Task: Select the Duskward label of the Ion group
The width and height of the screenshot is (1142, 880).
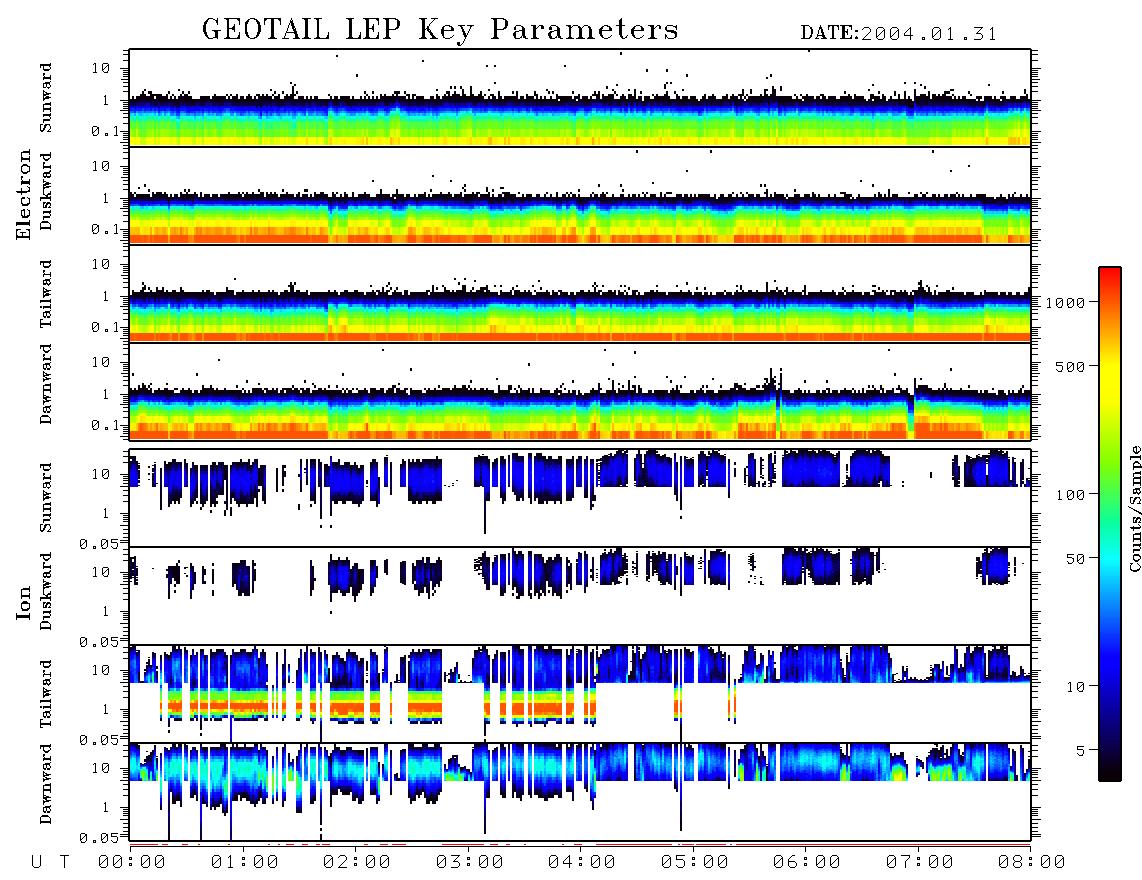Action: 47,591
